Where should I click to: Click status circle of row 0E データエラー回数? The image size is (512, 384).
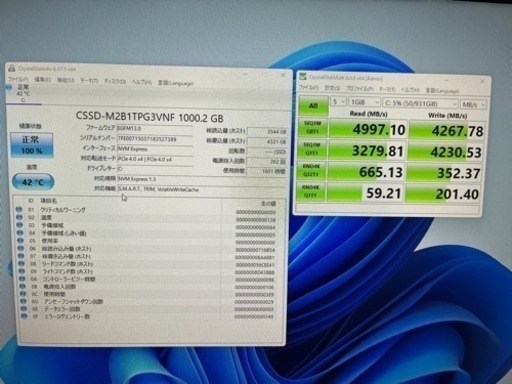point(23,309)
